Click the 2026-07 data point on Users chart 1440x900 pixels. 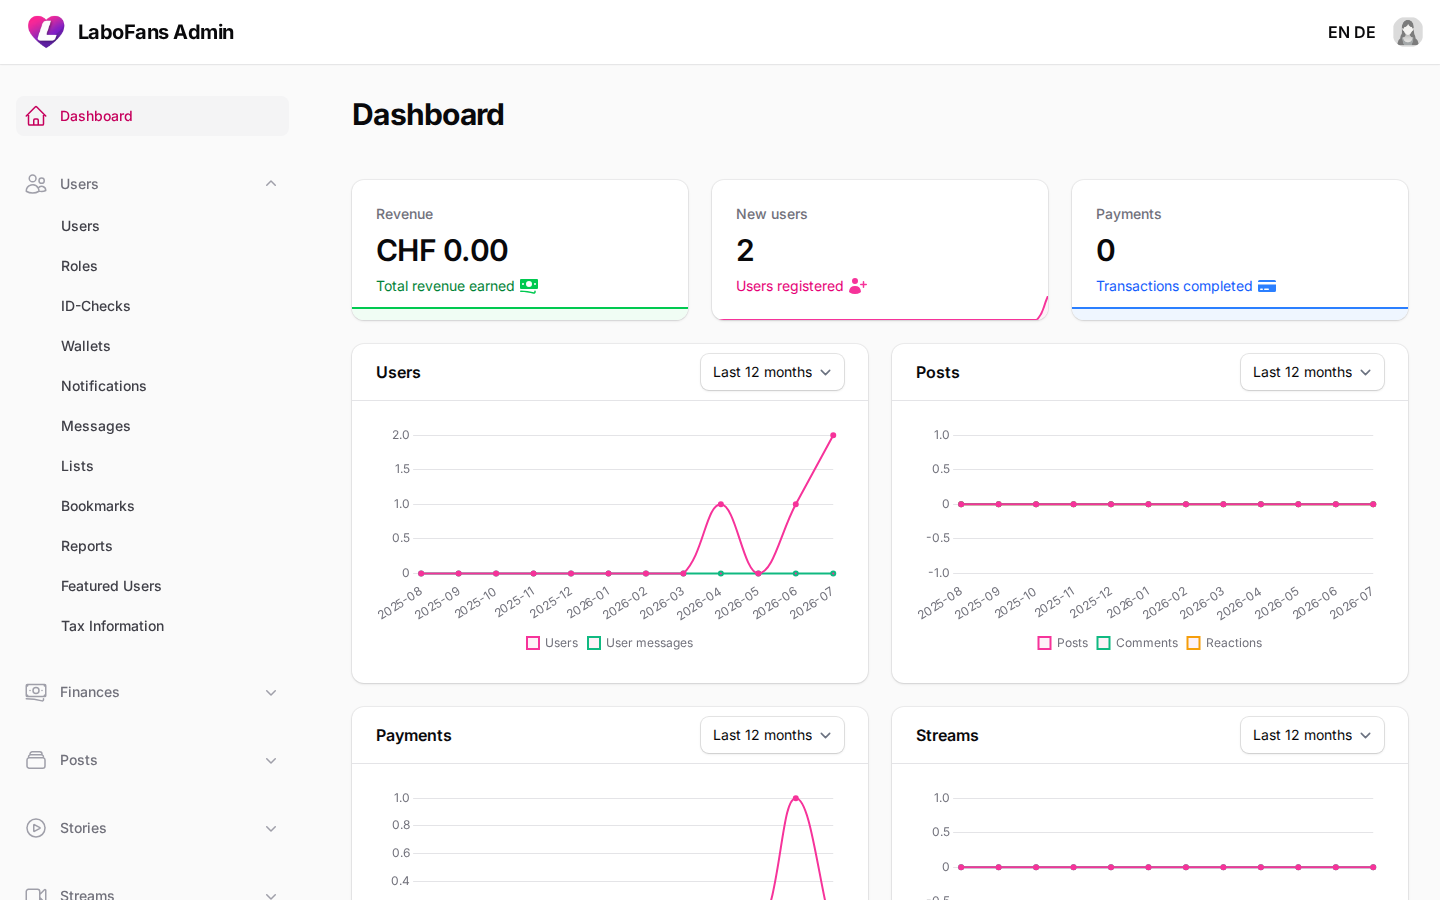coord(833,435)
